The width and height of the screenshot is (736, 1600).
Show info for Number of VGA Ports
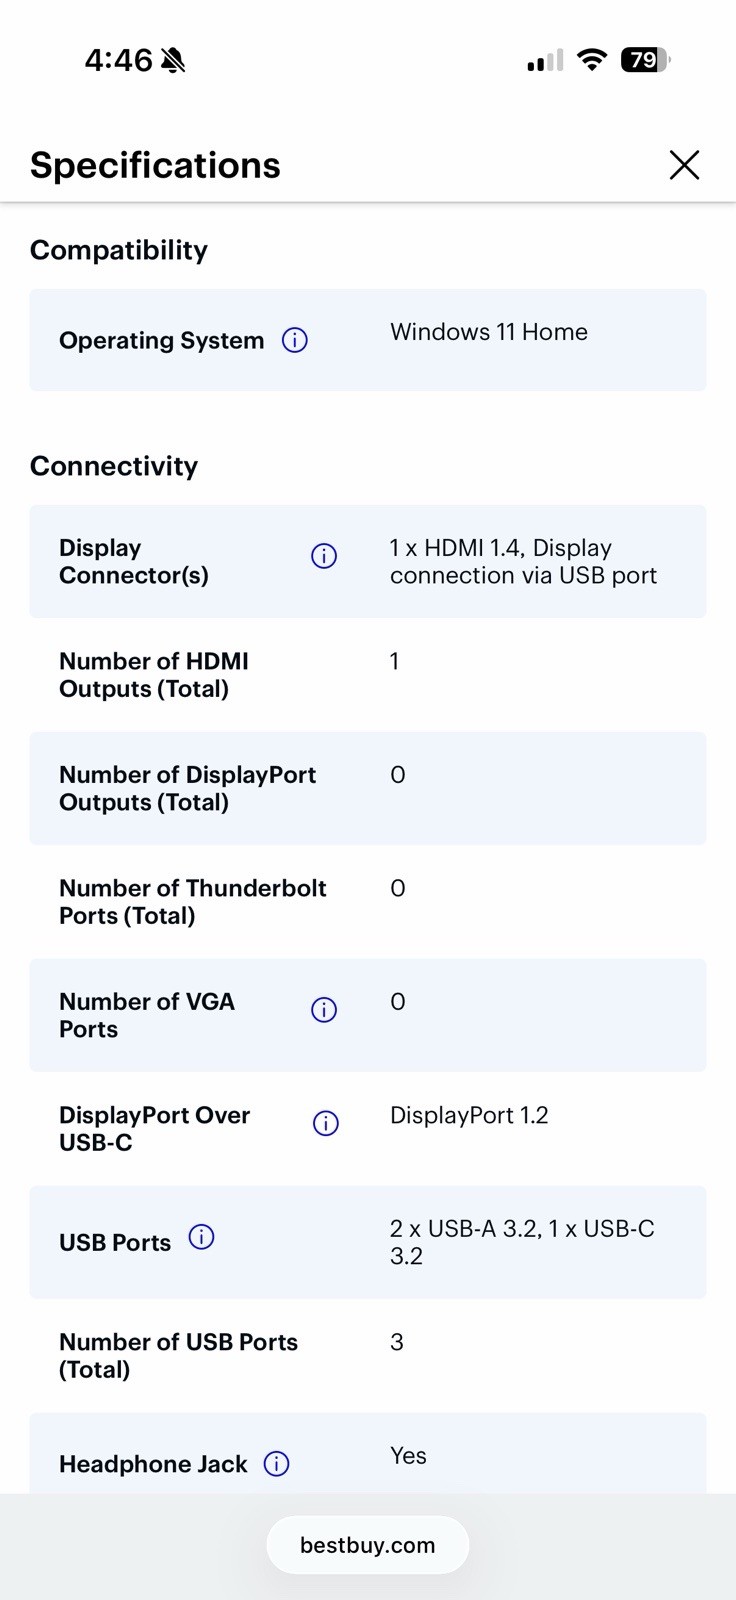tap(324, 1010)
